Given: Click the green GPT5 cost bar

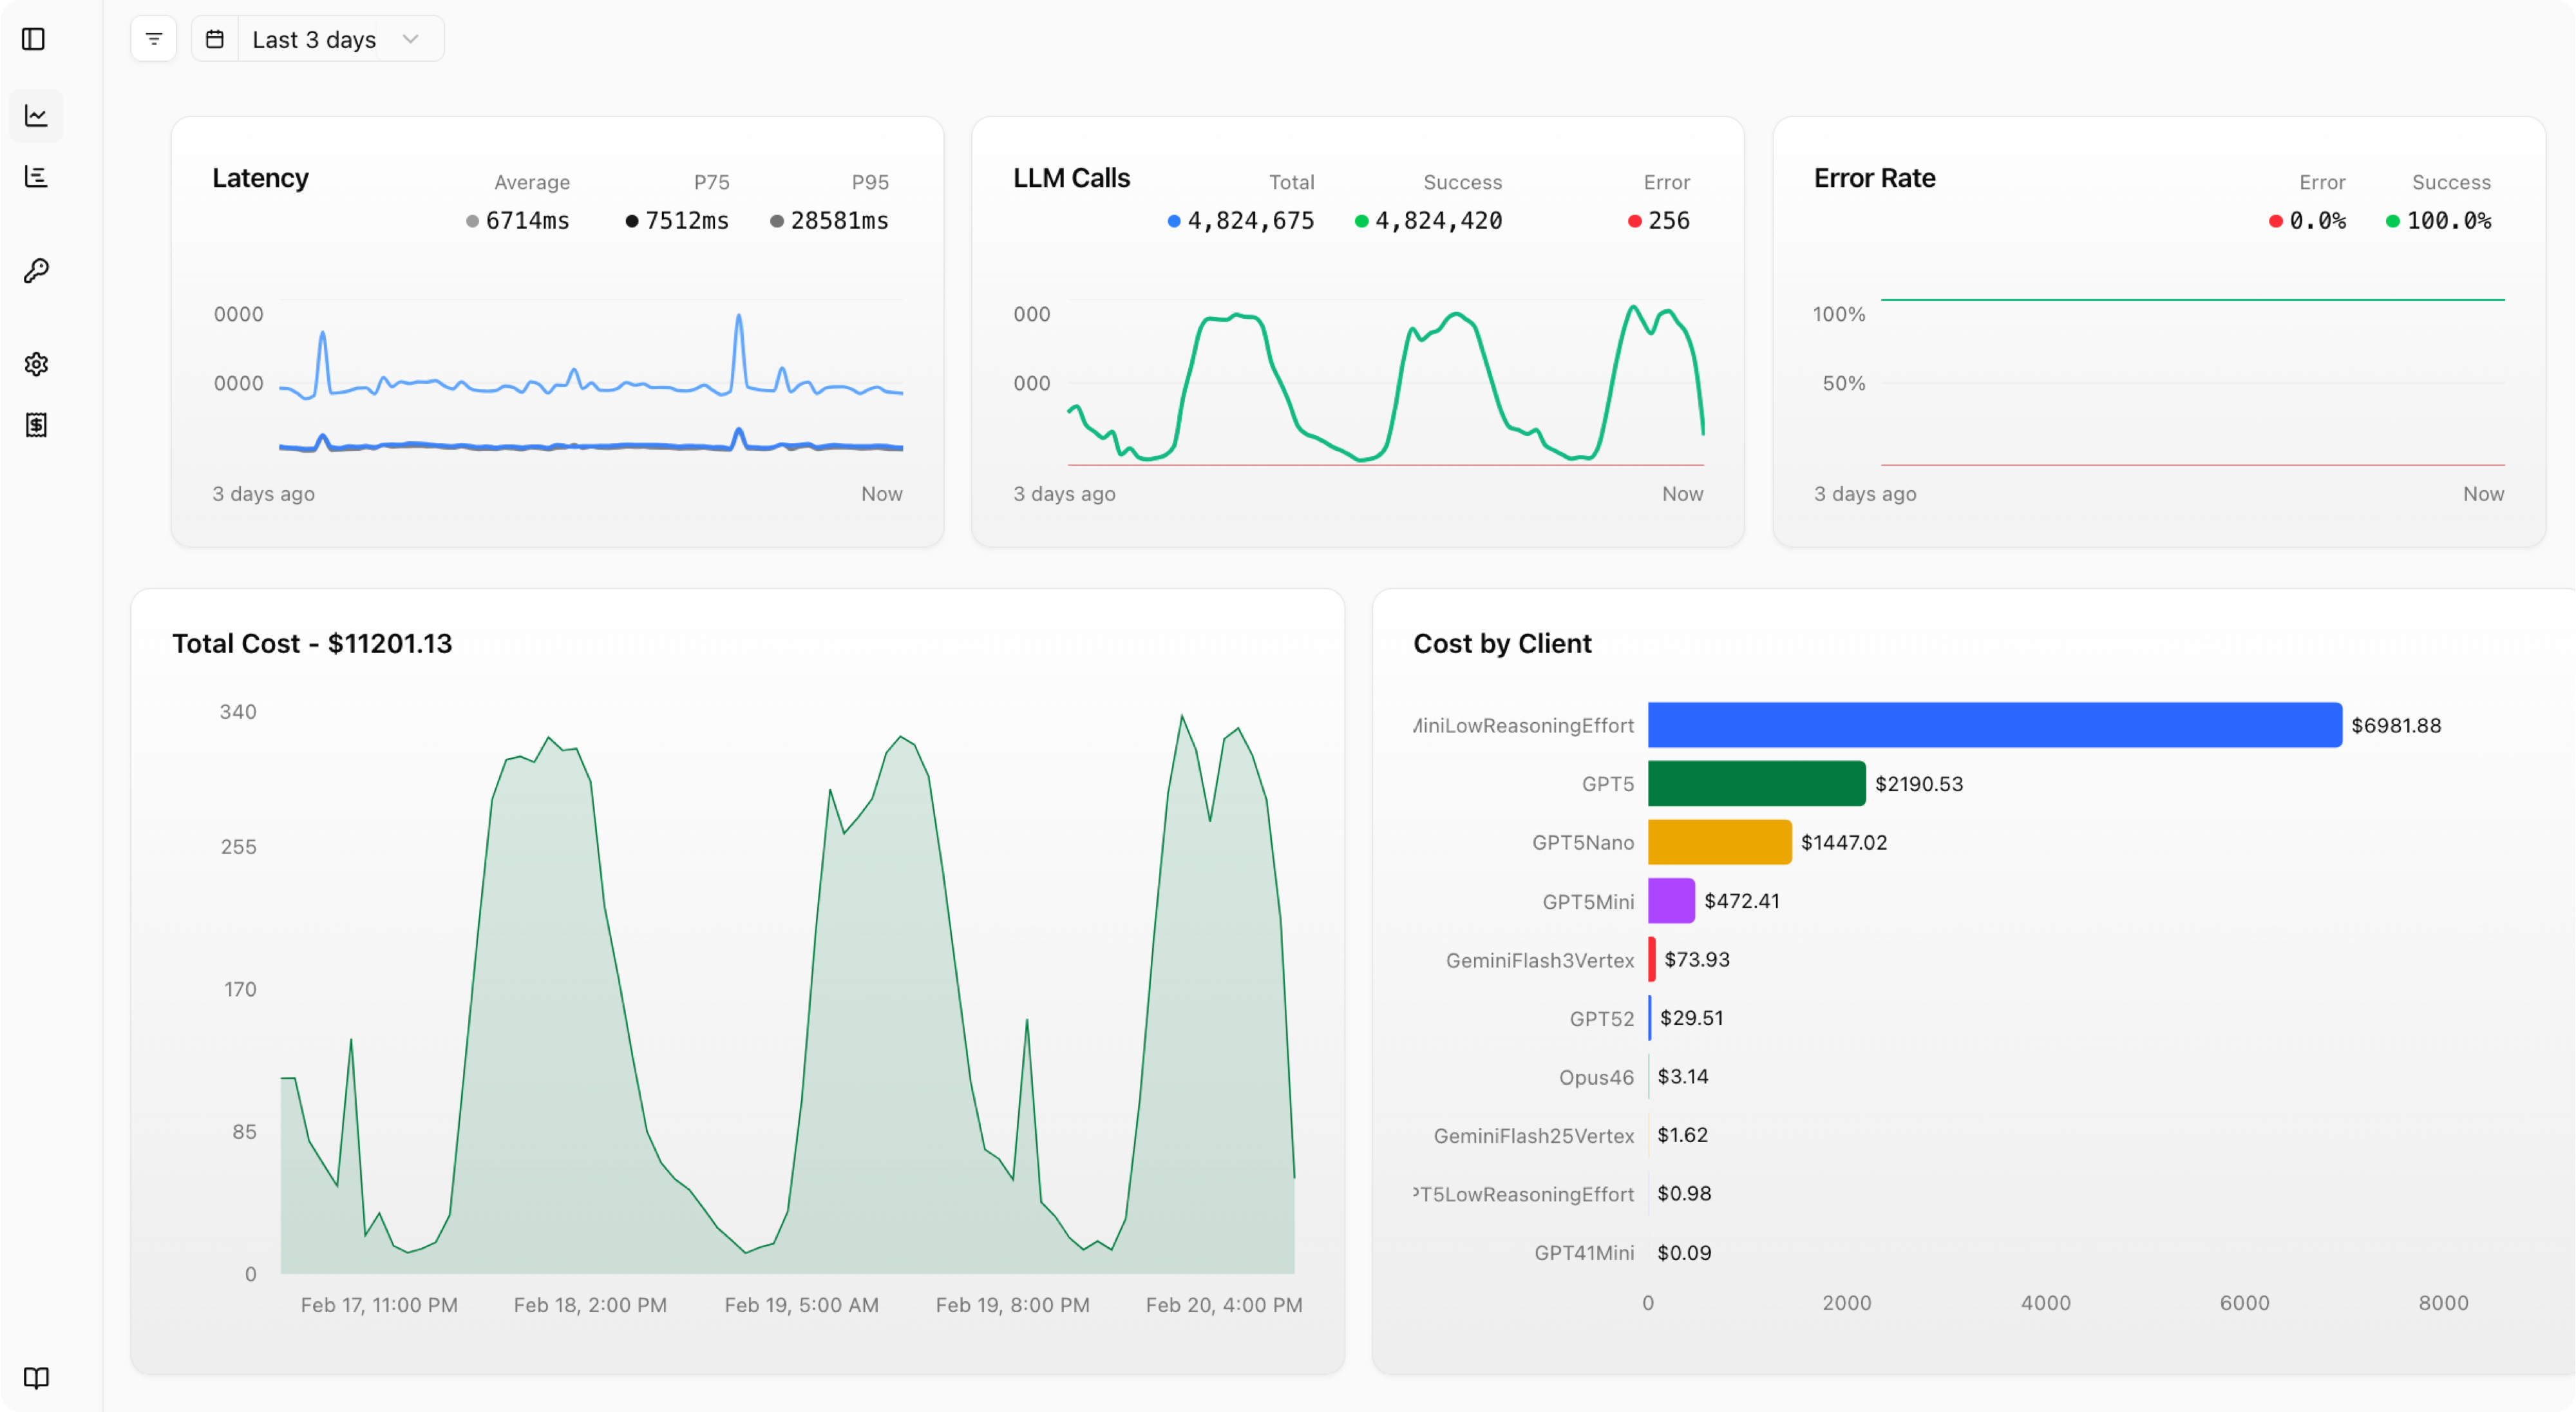Looking at the screenshot, I should point(1756,783).
